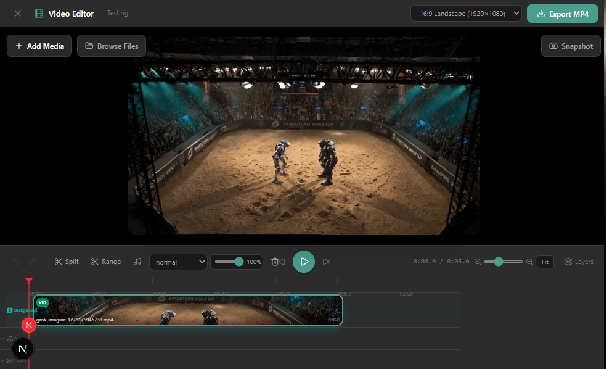Click the video preview canvas
606x369 pixels.
coord(304,136)
